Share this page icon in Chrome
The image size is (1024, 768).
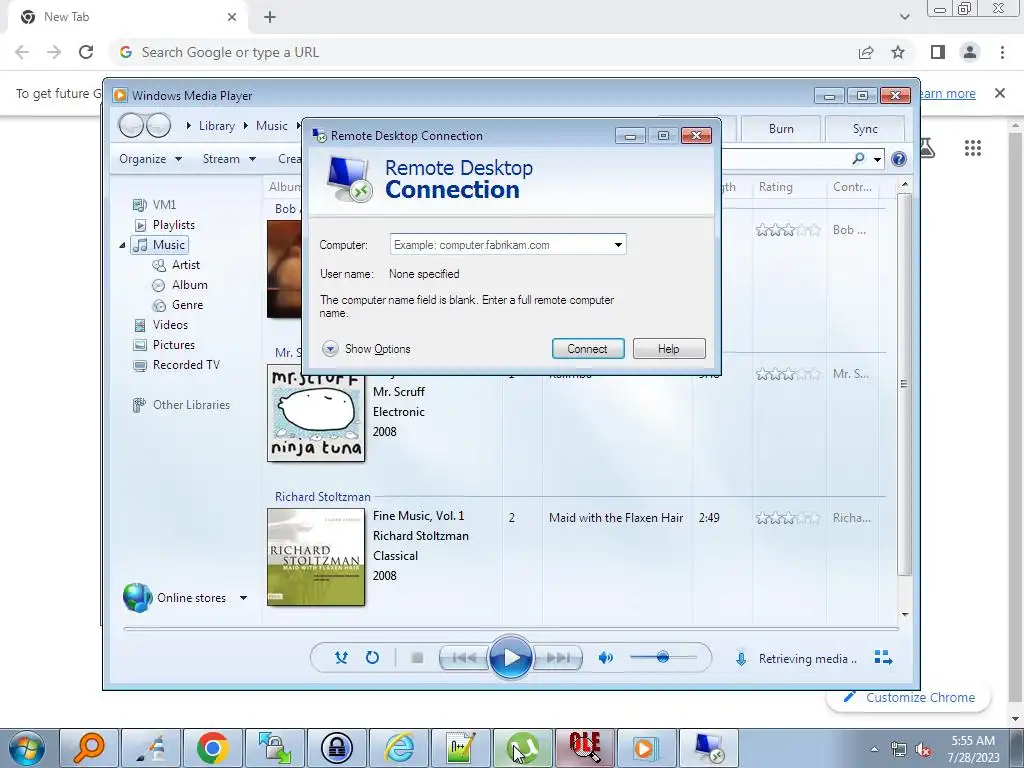(x=866, y=52)
